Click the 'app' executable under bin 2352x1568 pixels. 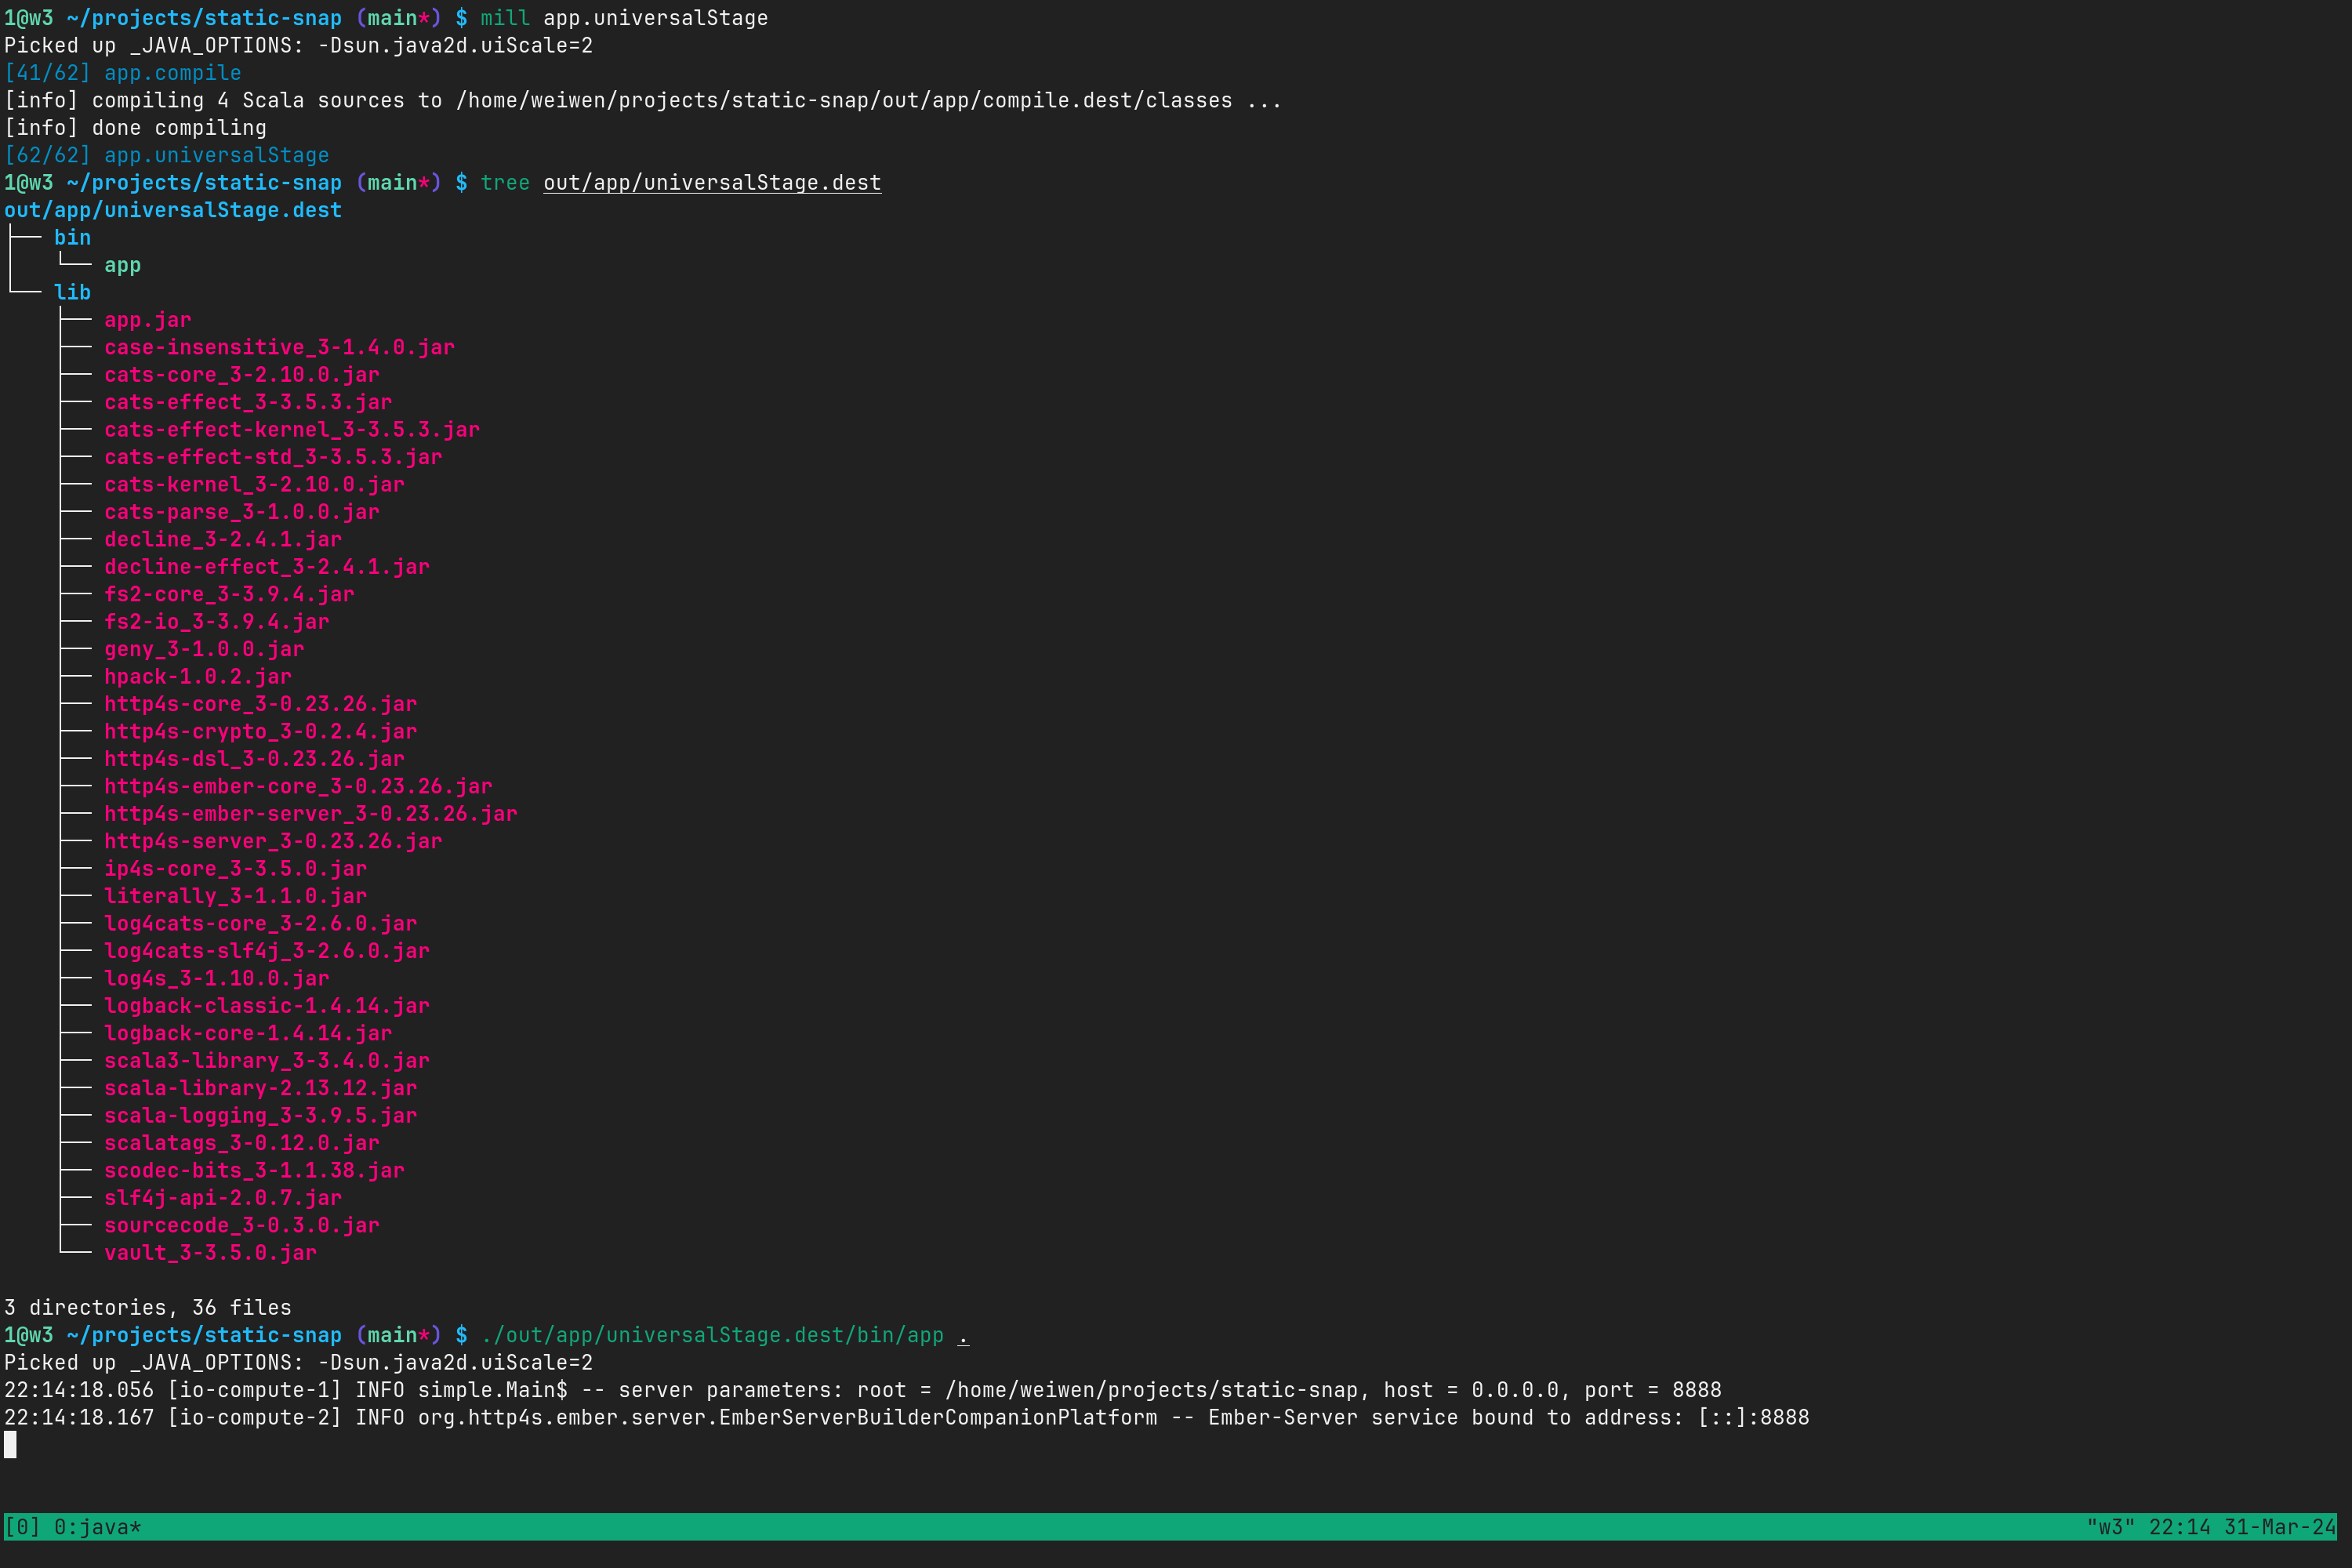tap(123, 265)
